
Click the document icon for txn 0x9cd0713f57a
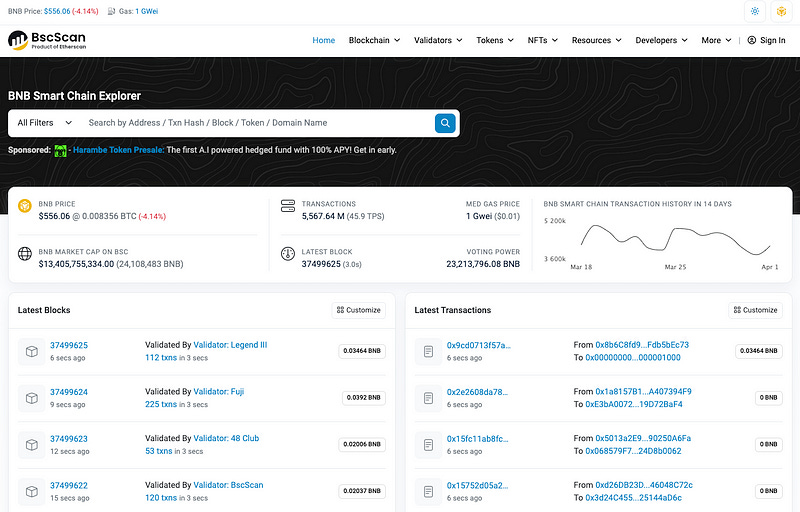pos(429,351)
